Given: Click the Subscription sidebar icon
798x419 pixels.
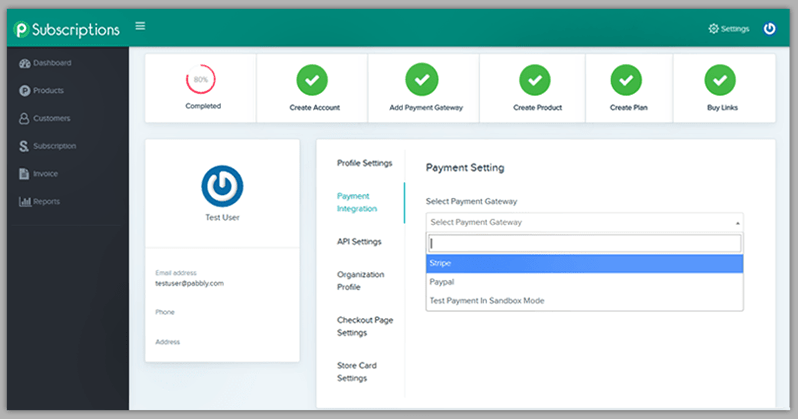Looking at the screenshot, I should 24,146.
